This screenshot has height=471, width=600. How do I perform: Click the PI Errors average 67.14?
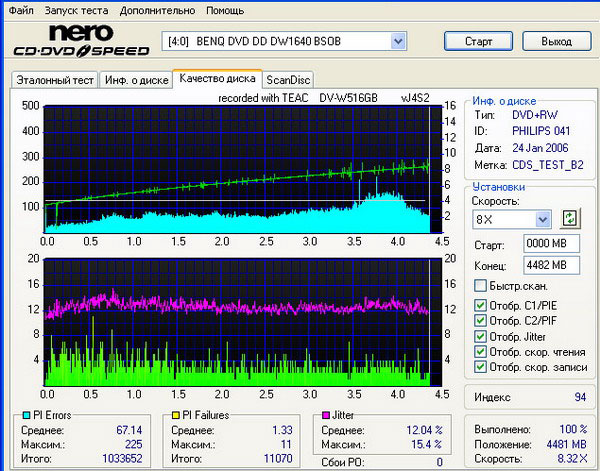coord(129,430)
